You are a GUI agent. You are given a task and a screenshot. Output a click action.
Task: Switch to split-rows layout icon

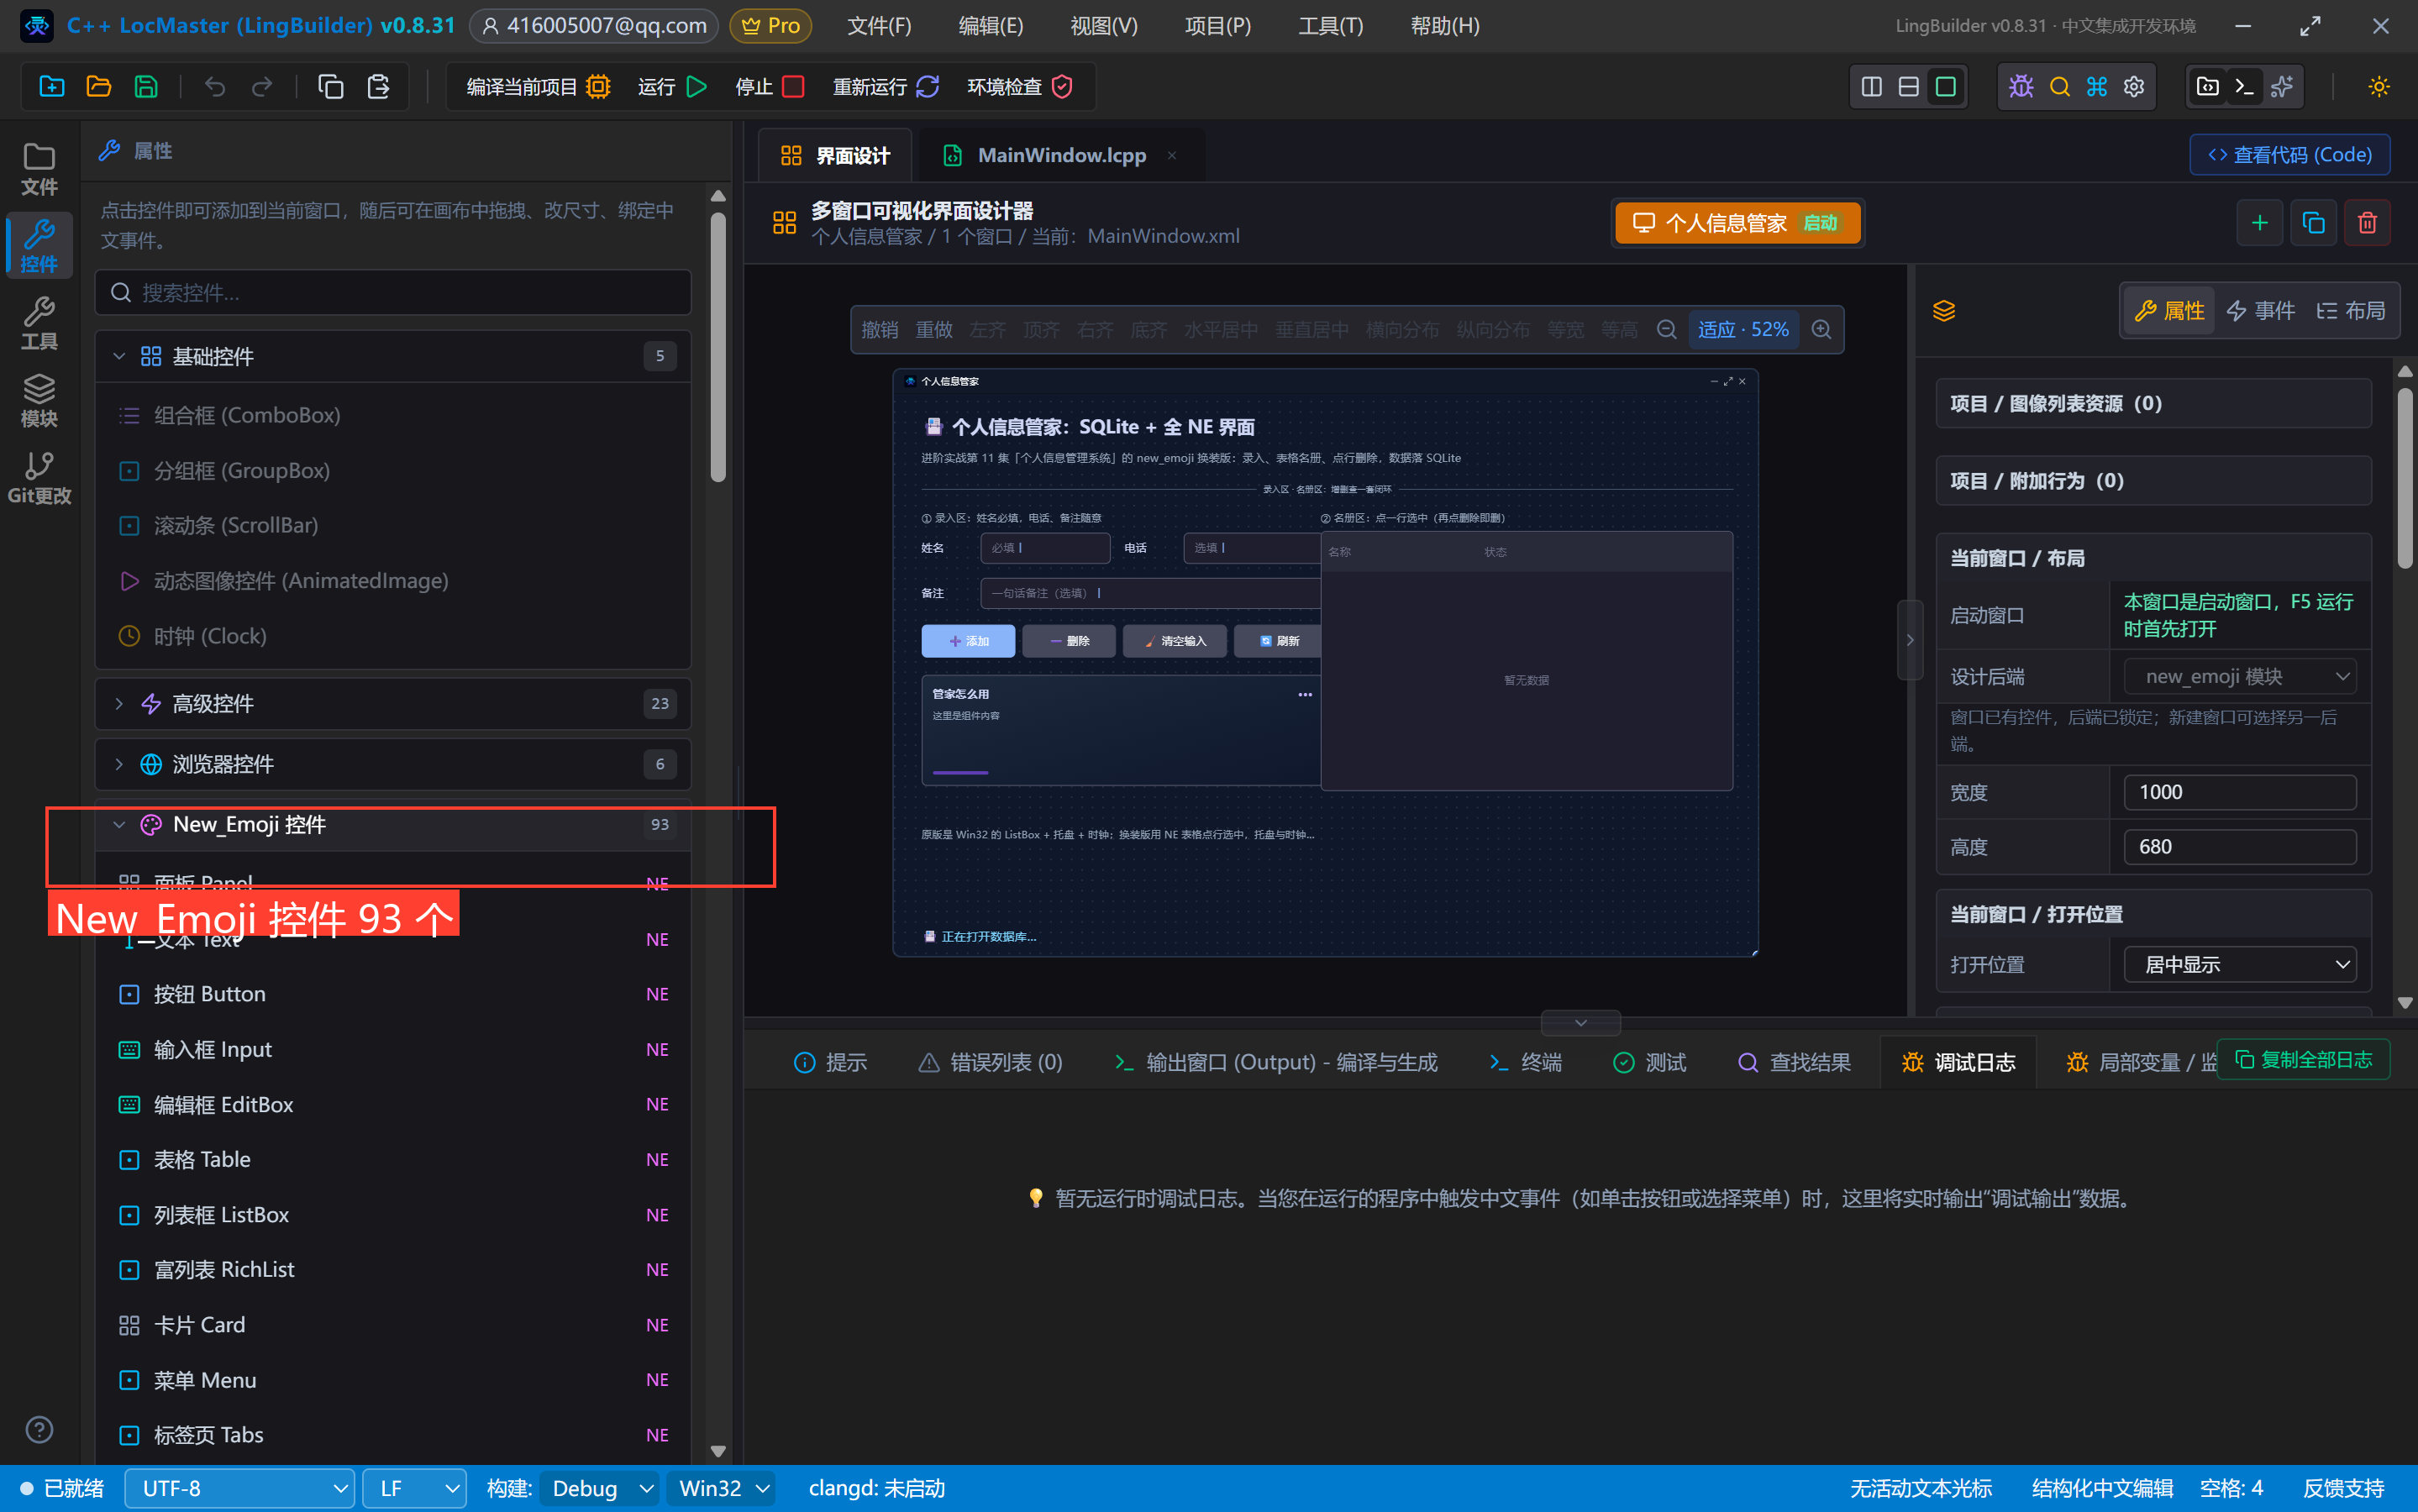[1908, 87]
